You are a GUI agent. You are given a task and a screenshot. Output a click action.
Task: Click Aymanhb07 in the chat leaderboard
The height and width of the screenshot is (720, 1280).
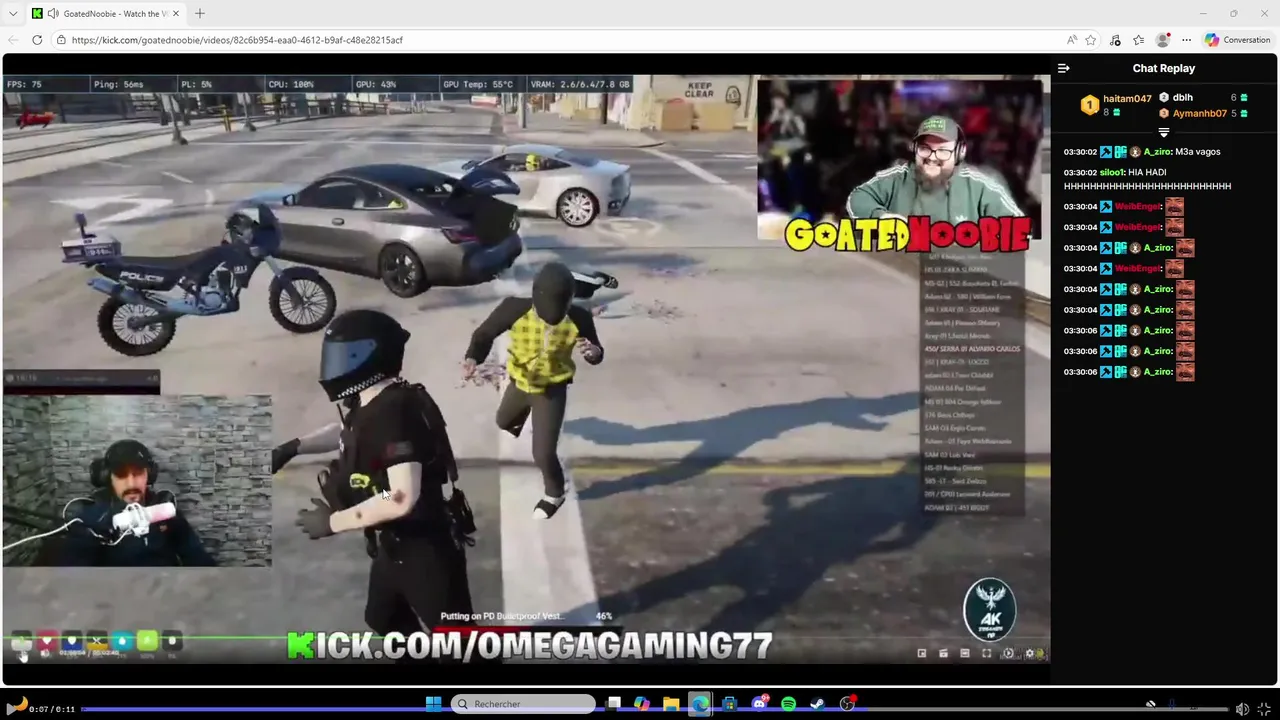click(x=1199, y=113)
